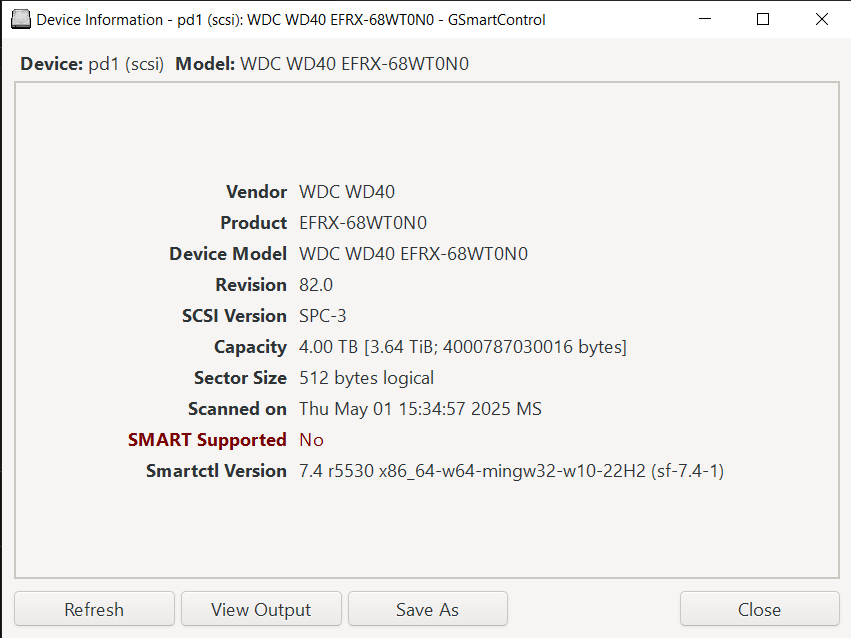This screenshot has height=638, width=851.
Task: Click the Refresh button
Action: point(94,609)
